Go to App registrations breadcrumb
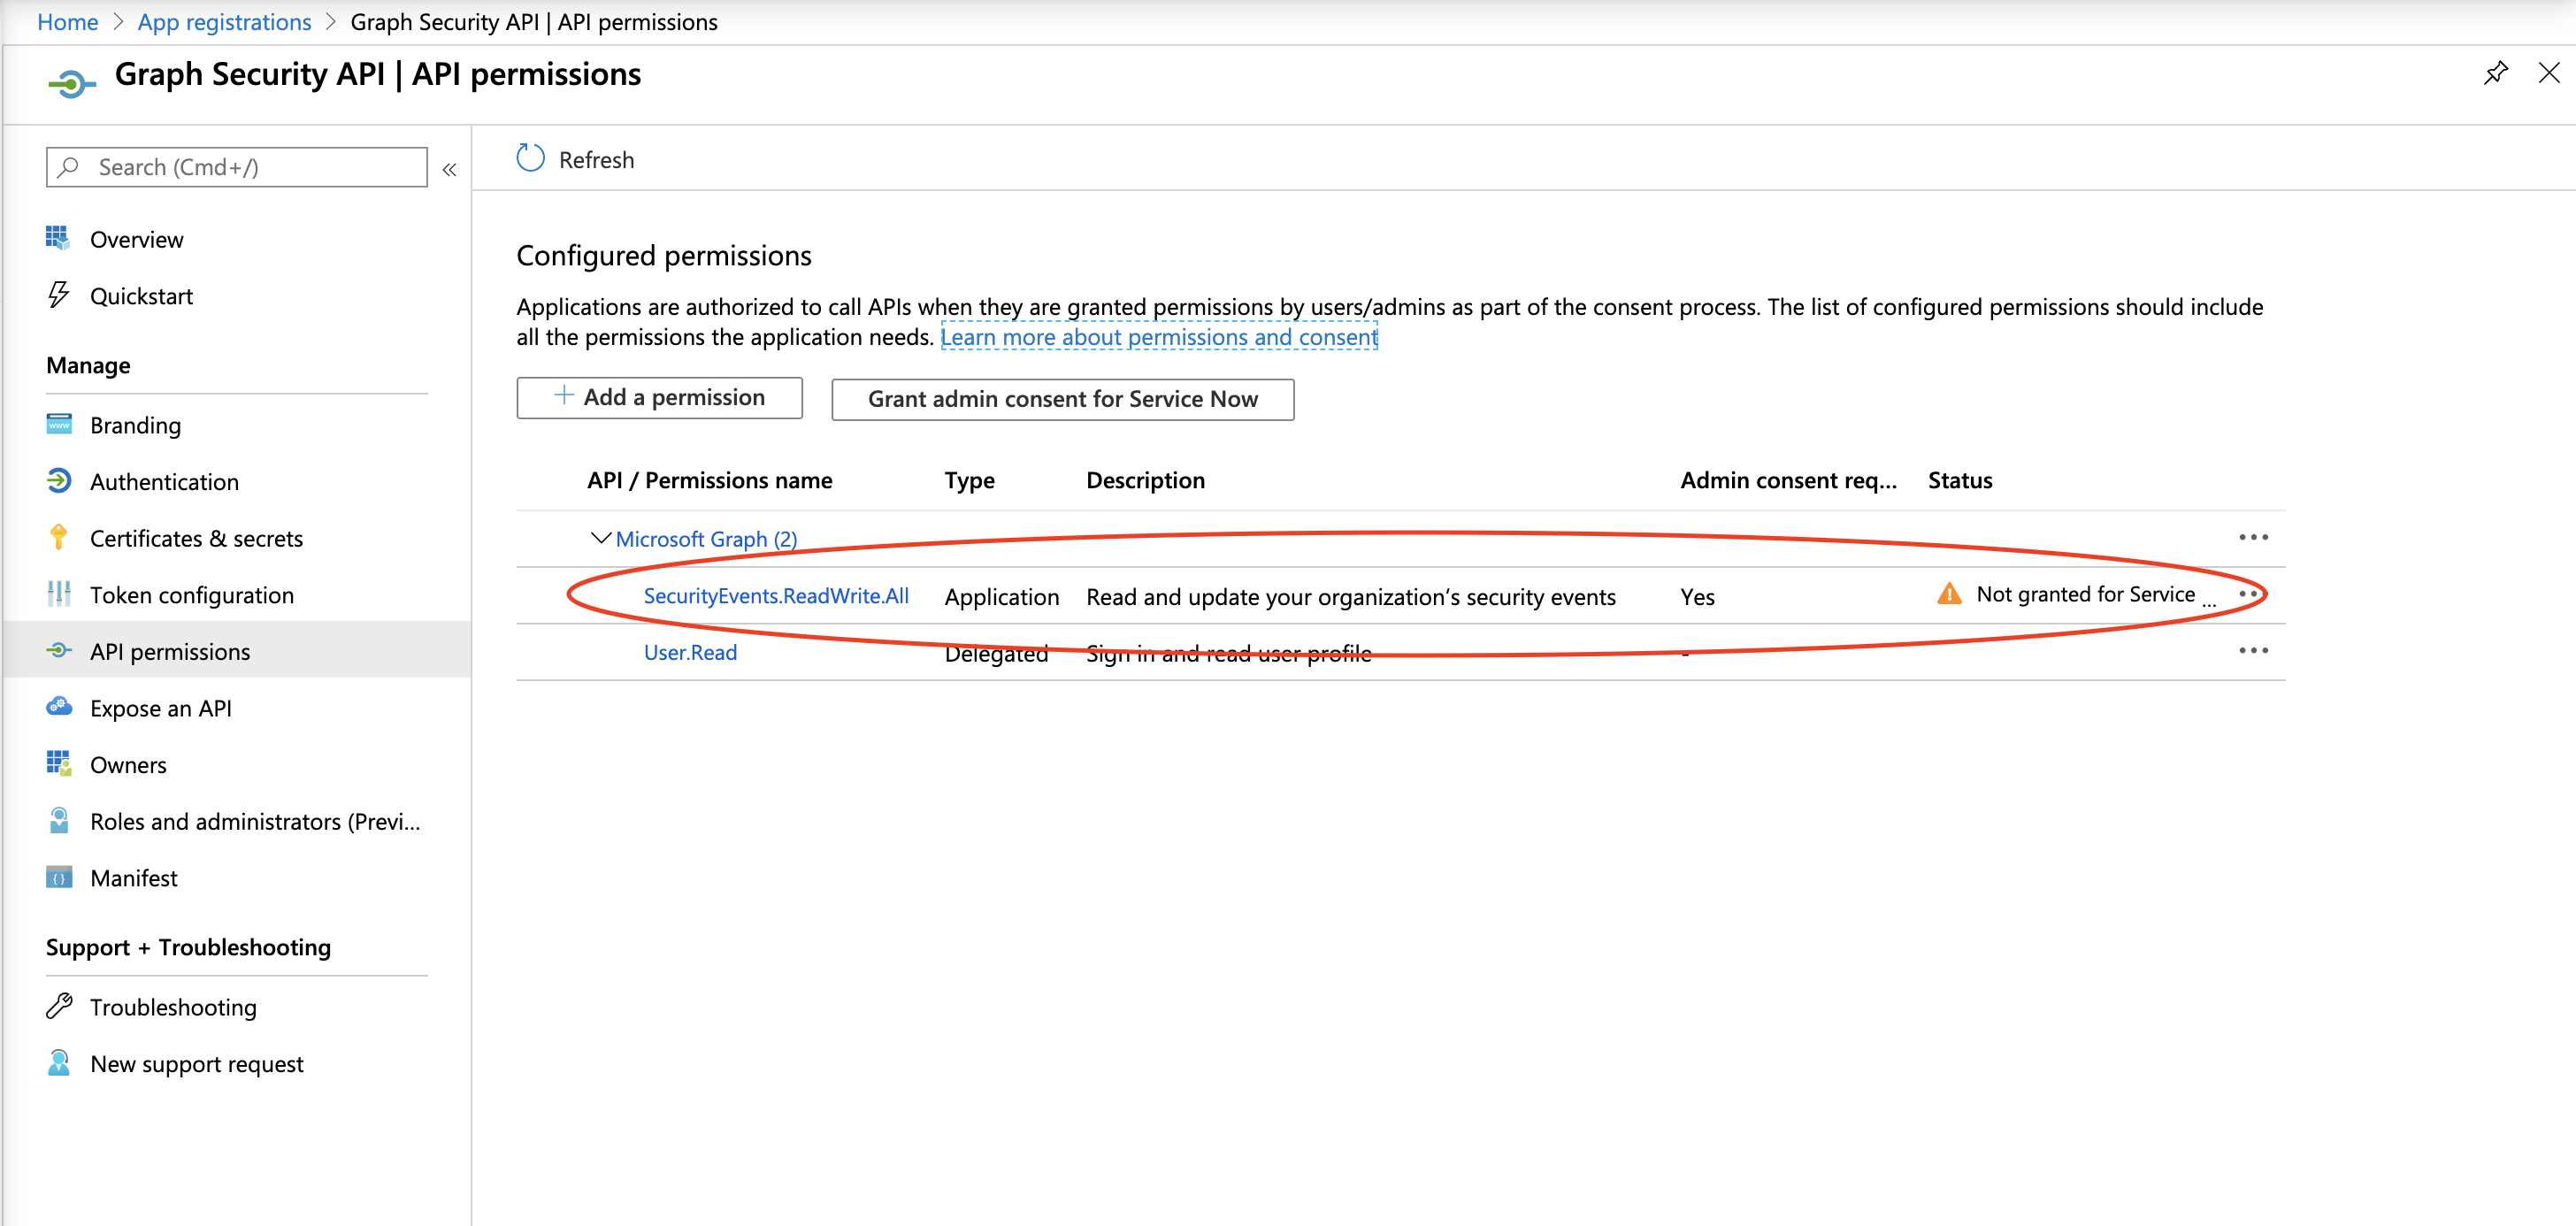 coord(225,21)
